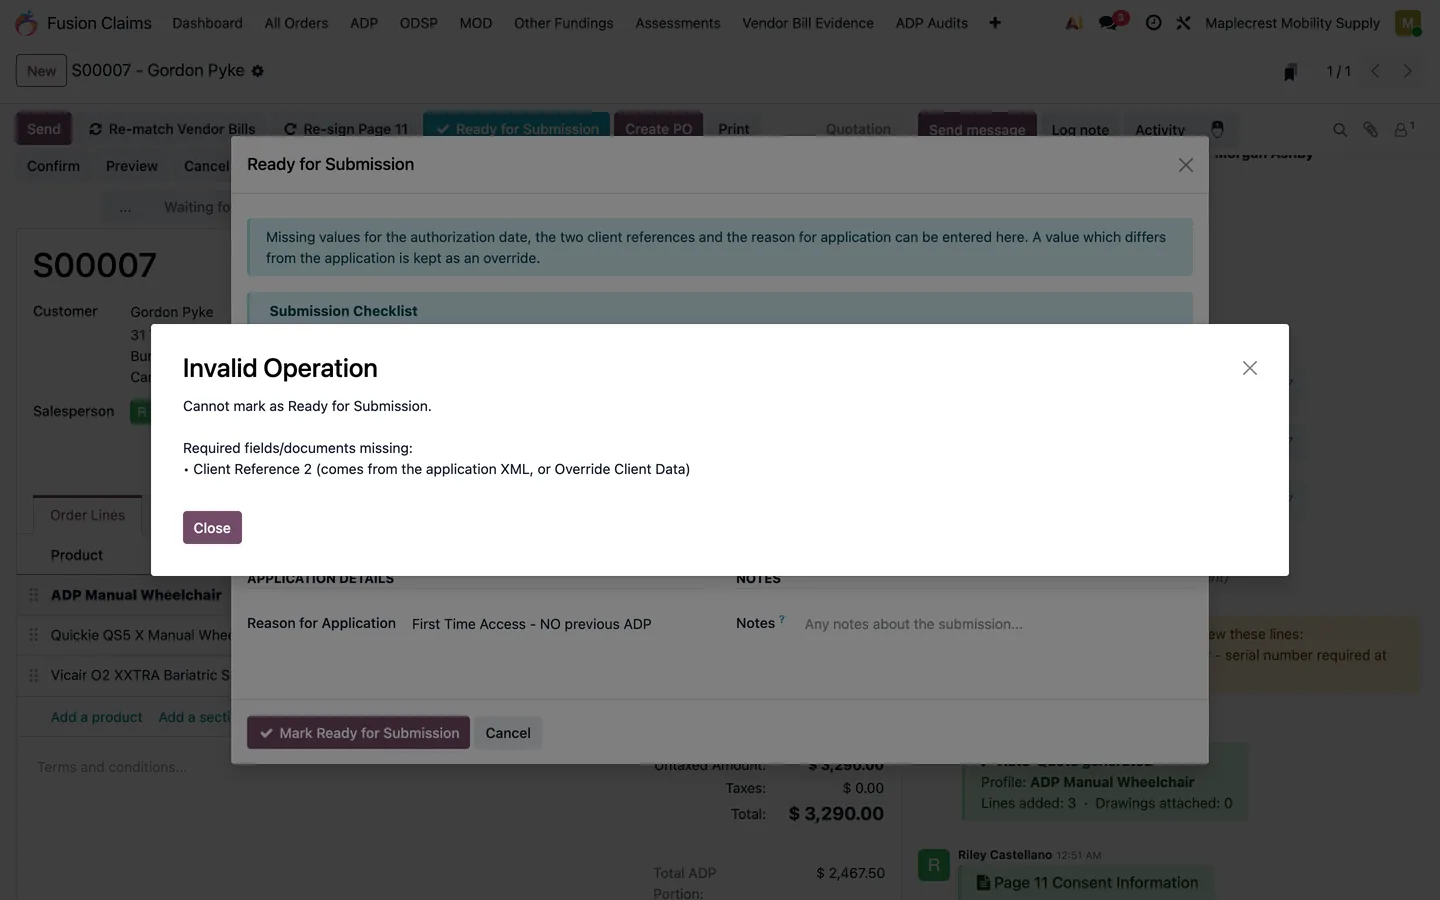The width and height of the screenshot is (1440, 900).
Task: Open the Vendor Bill Evidence menu
Action: (808, 23)
